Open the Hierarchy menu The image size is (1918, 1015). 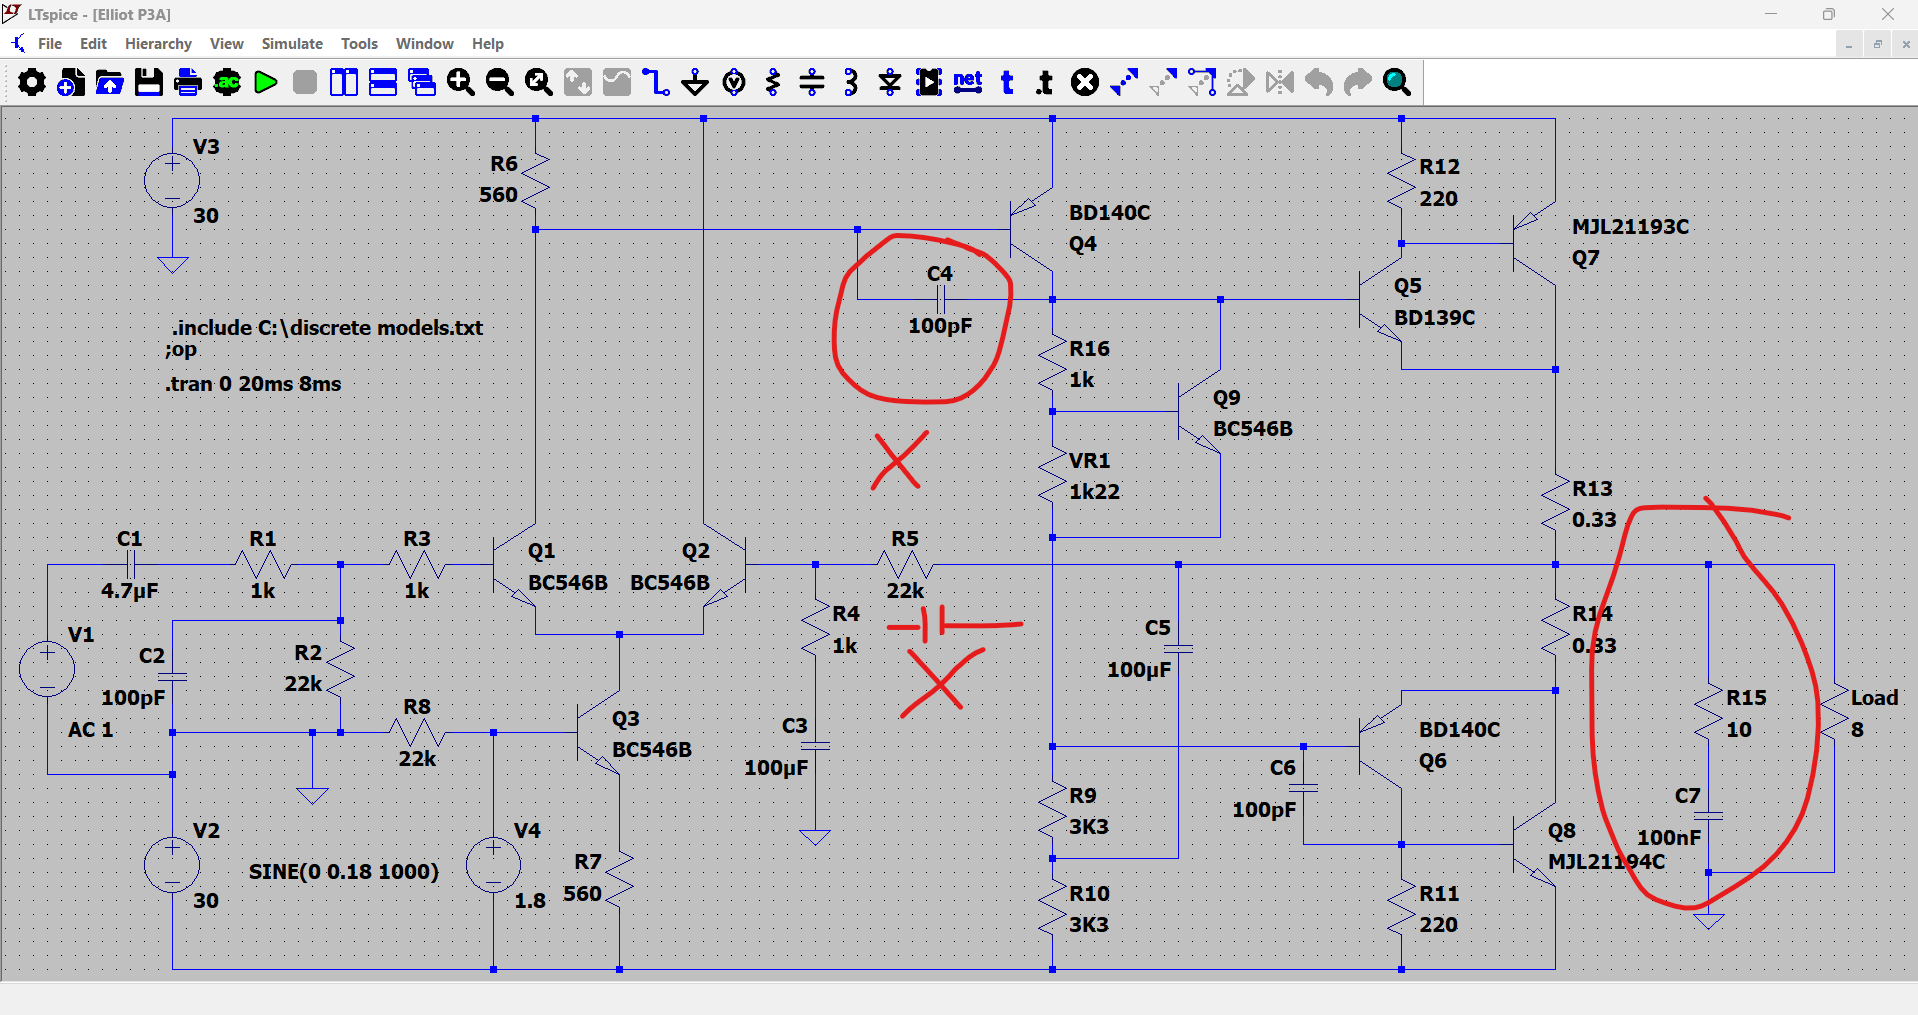158,44
